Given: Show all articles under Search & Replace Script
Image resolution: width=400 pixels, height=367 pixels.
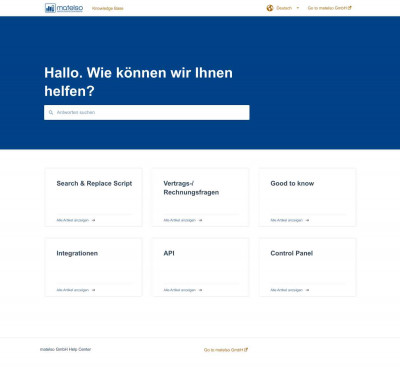Looking at the screenshot, I should 76,220.
